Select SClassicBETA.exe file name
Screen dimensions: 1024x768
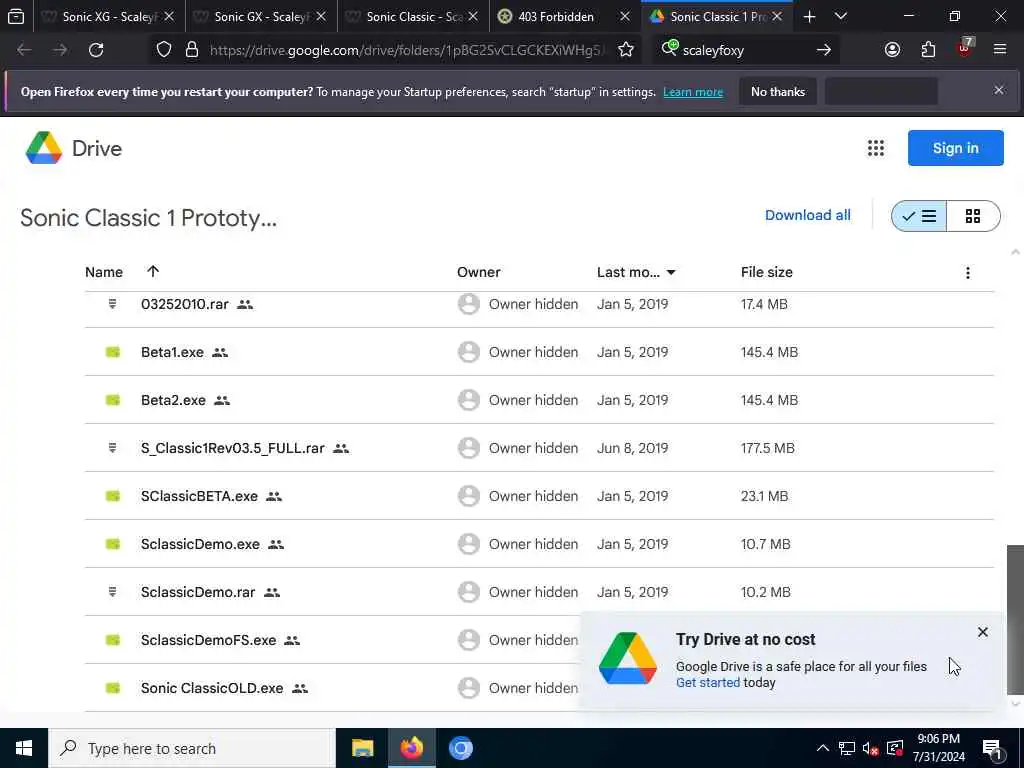coord(199,496)
